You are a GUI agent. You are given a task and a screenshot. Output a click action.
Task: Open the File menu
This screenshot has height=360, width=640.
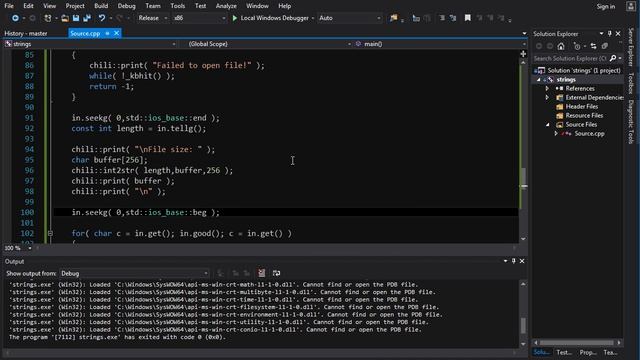click(9, 6)
